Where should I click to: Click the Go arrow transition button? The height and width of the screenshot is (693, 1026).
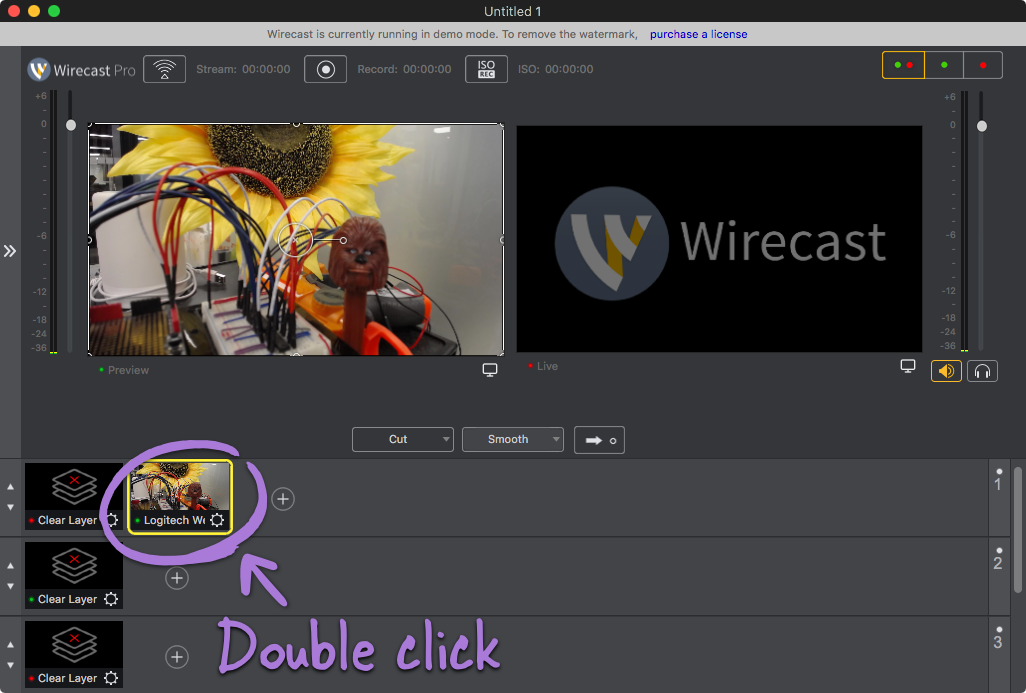pyautogui.click(x=599, y=440)
